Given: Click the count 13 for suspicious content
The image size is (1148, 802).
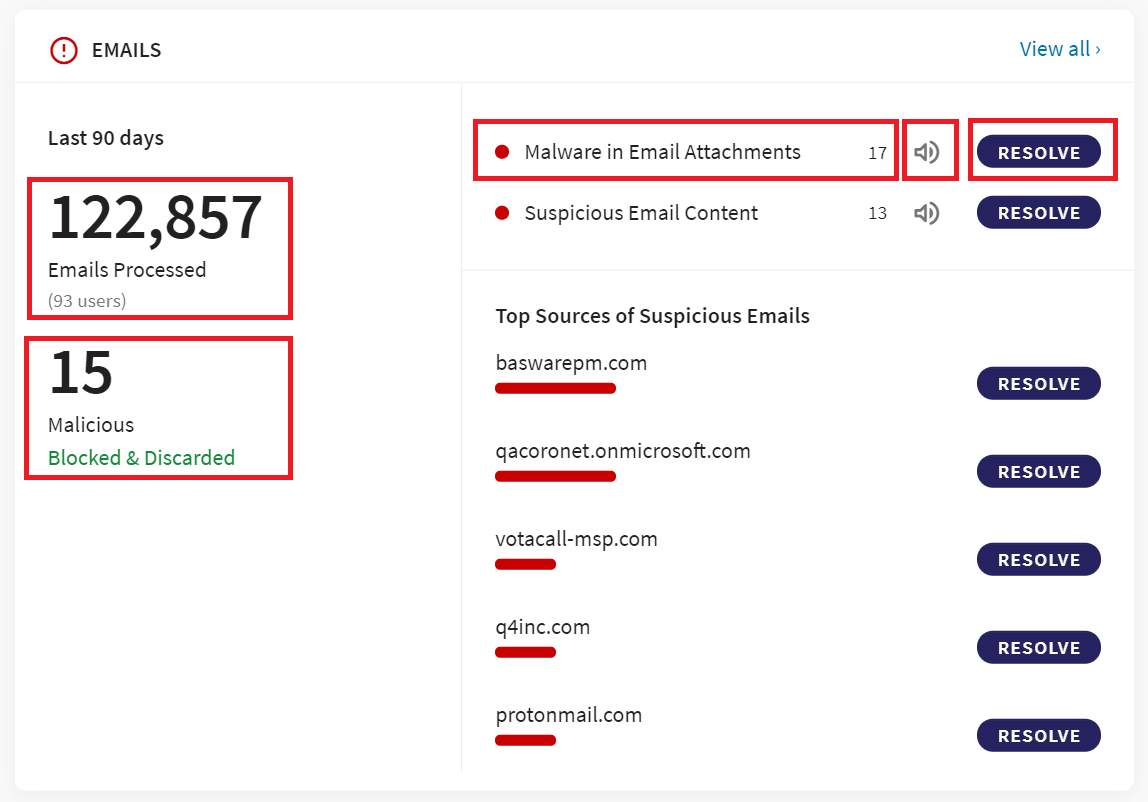Looking at the screenshot, I should click(877, 213).
